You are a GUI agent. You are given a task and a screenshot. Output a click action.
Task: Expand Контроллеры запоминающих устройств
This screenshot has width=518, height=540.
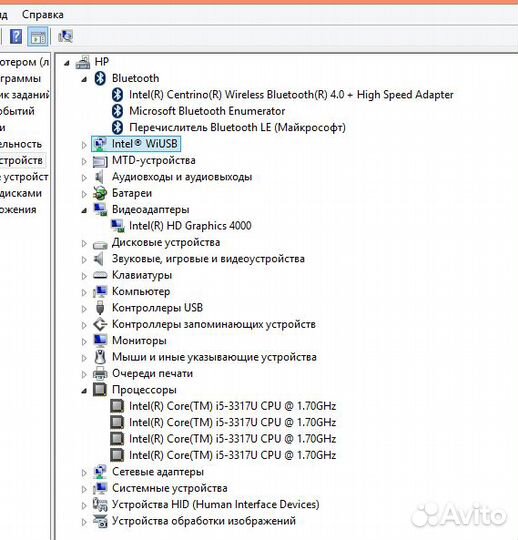[84, 325]
